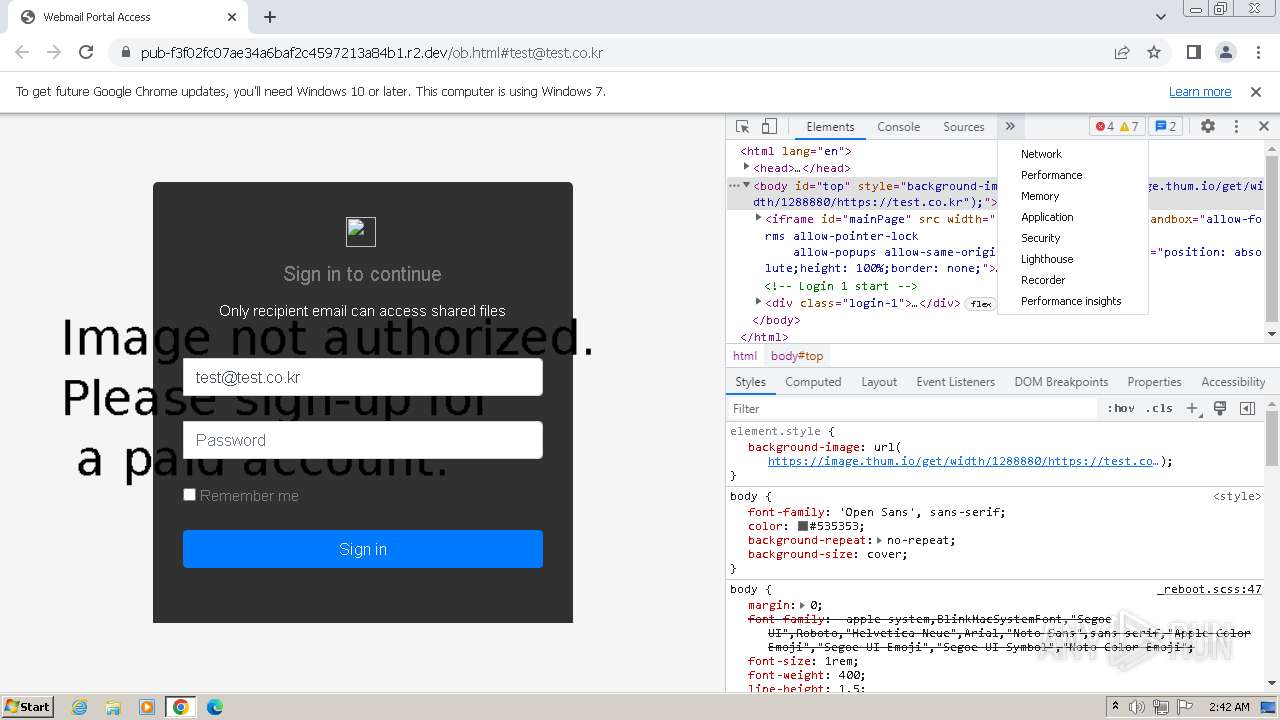Open File Explorer from the taskbar

pyautogui.click(x=113, y=707)
